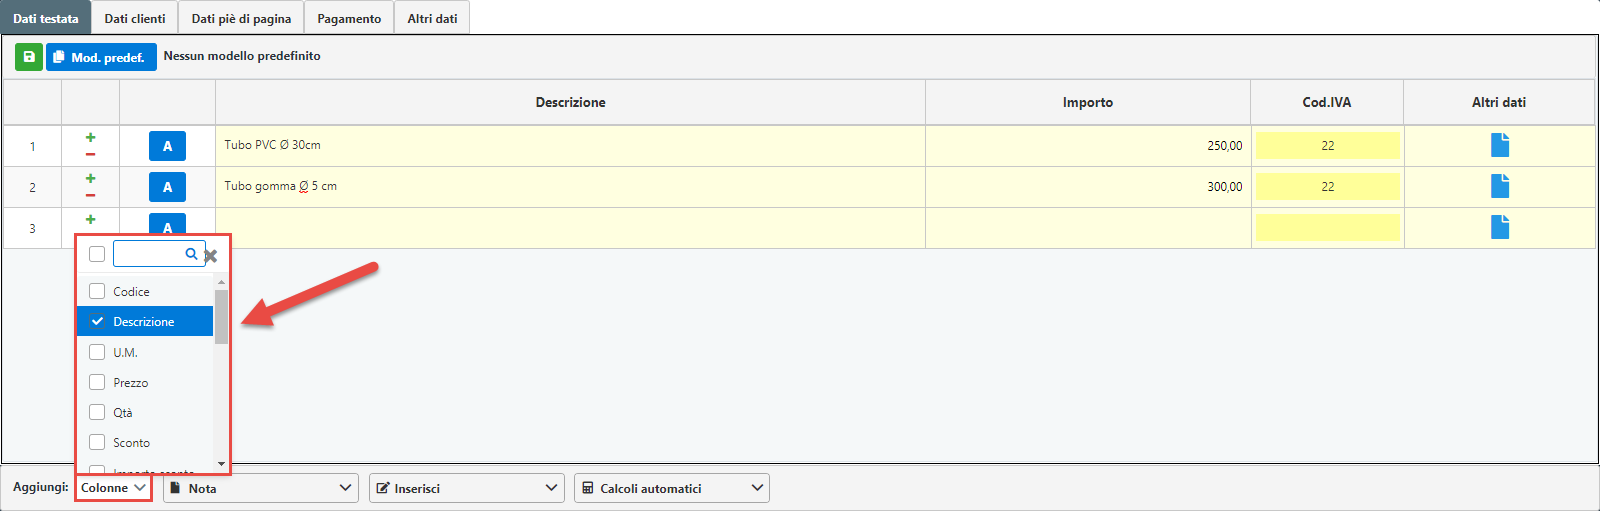Clear column search with the X icon
The image size is (1600, 511).
pos(211,256)
